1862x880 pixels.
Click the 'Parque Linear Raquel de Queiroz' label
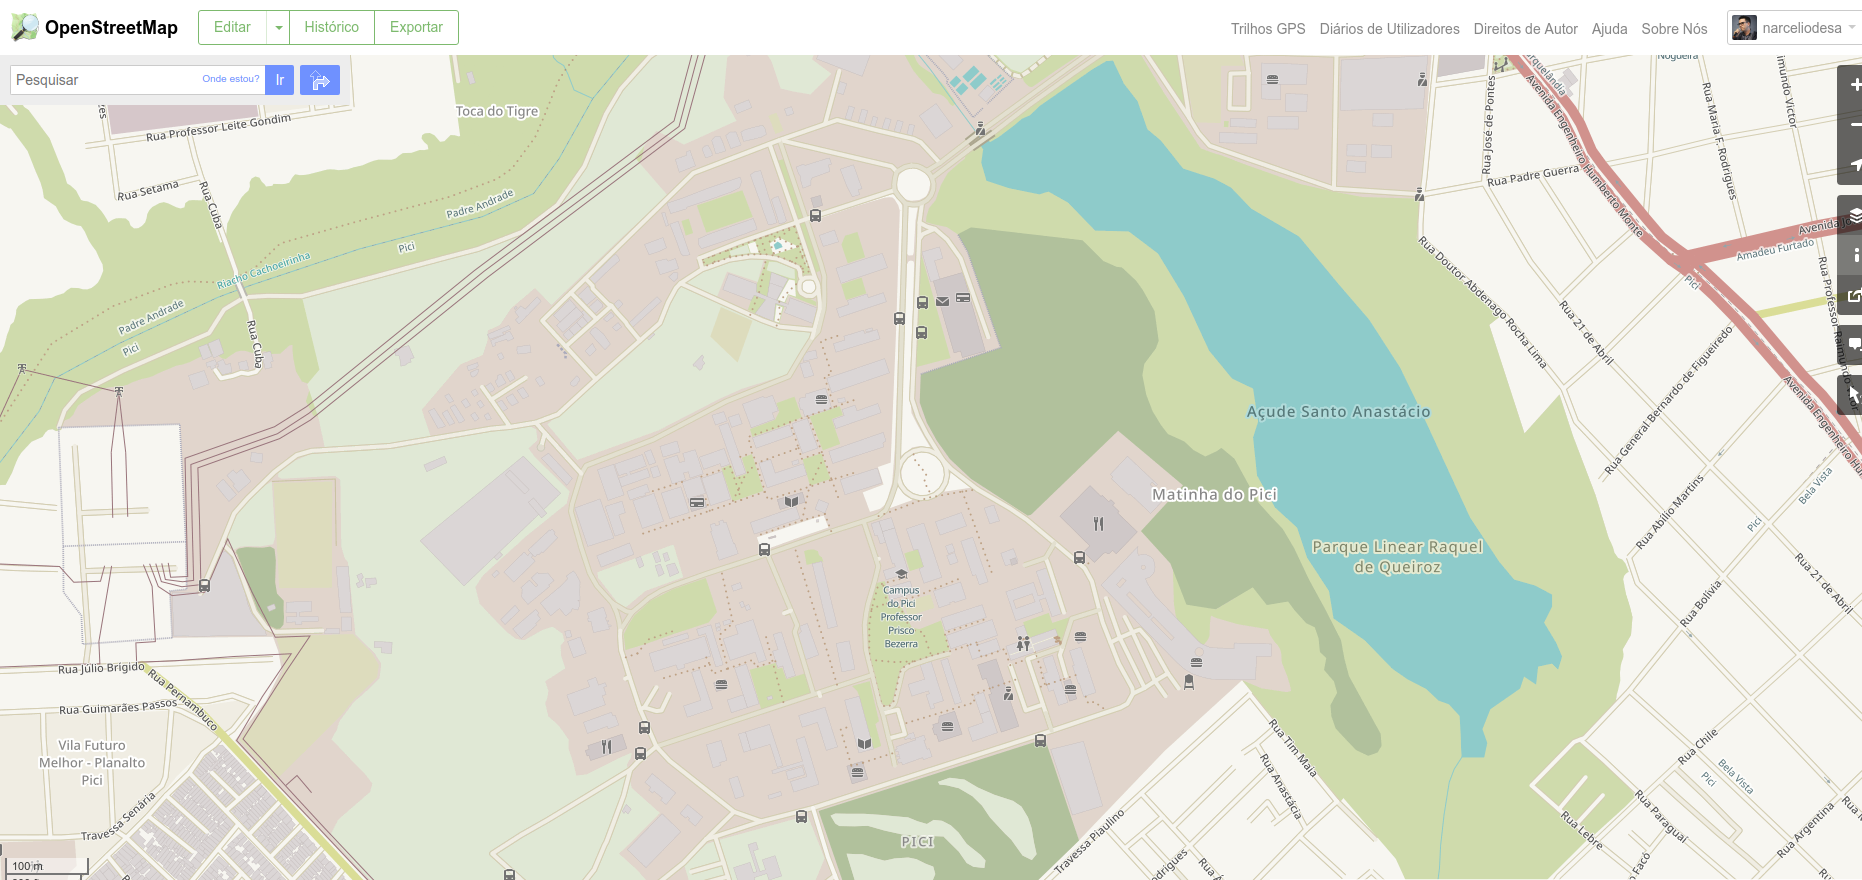(1397, 557)
